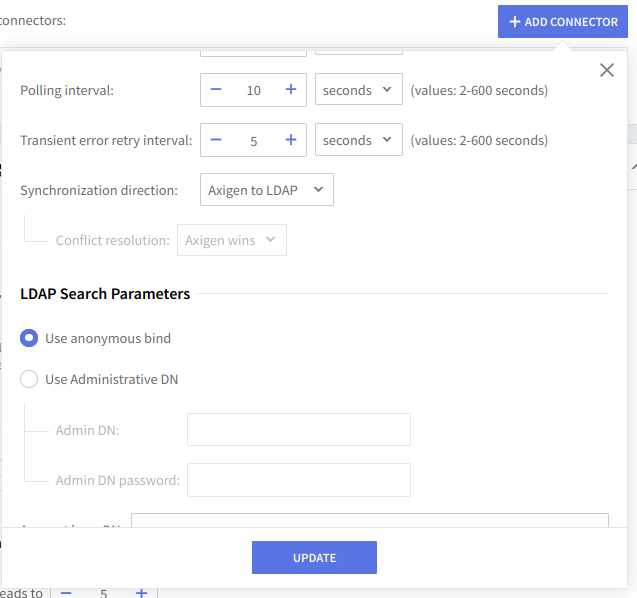This screenshot has width=637, height=598.
Task: Click the Account base DN field
Action: [369, 522]
